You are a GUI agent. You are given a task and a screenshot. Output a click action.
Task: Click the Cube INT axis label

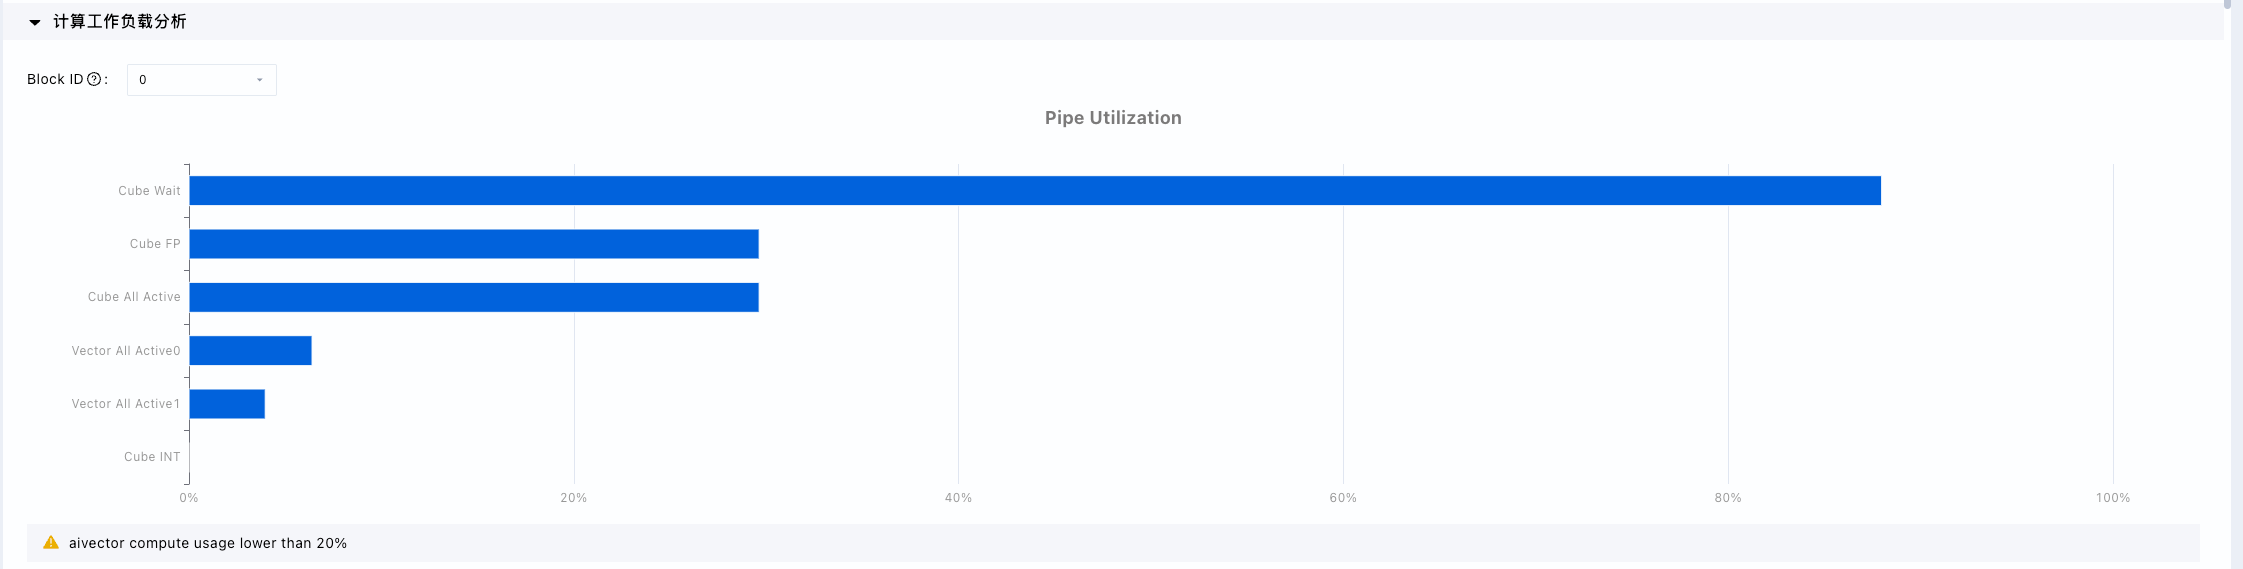click(152, 457)
